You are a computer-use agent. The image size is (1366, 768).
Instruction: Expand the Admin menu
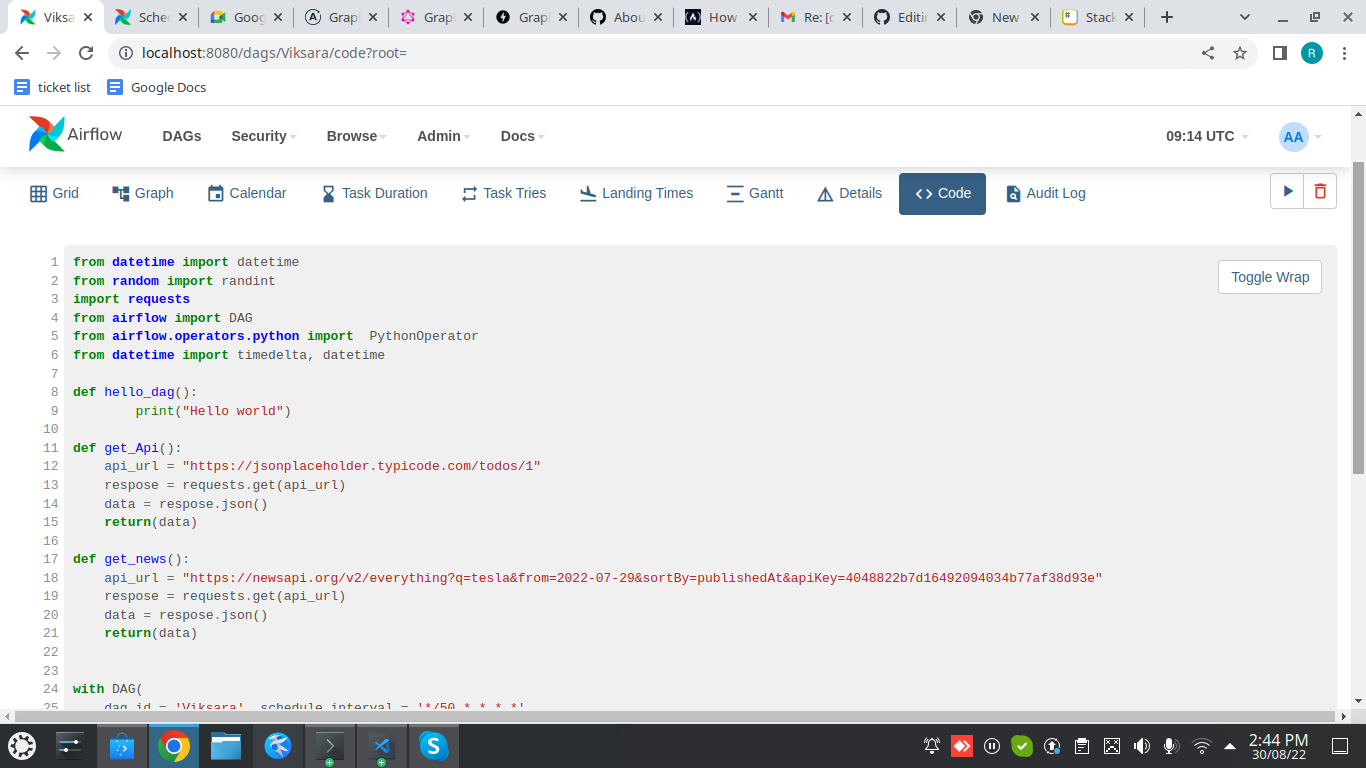(444, 136)
